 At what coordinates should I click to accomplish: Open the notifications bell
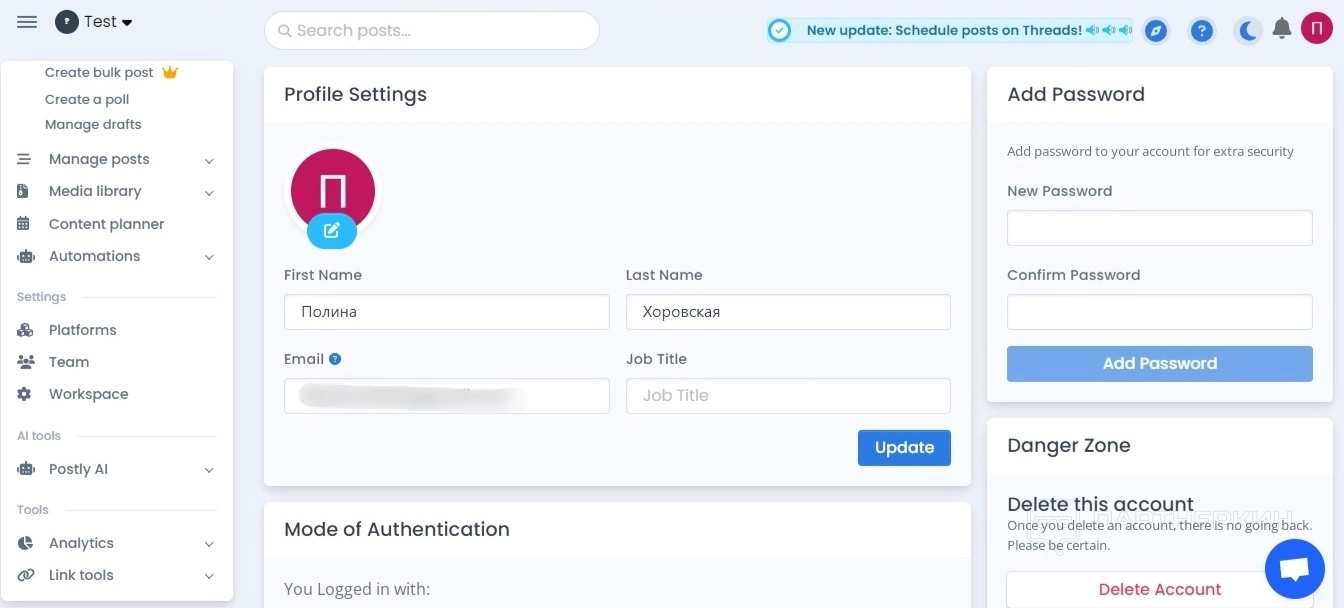point(1281,29)
